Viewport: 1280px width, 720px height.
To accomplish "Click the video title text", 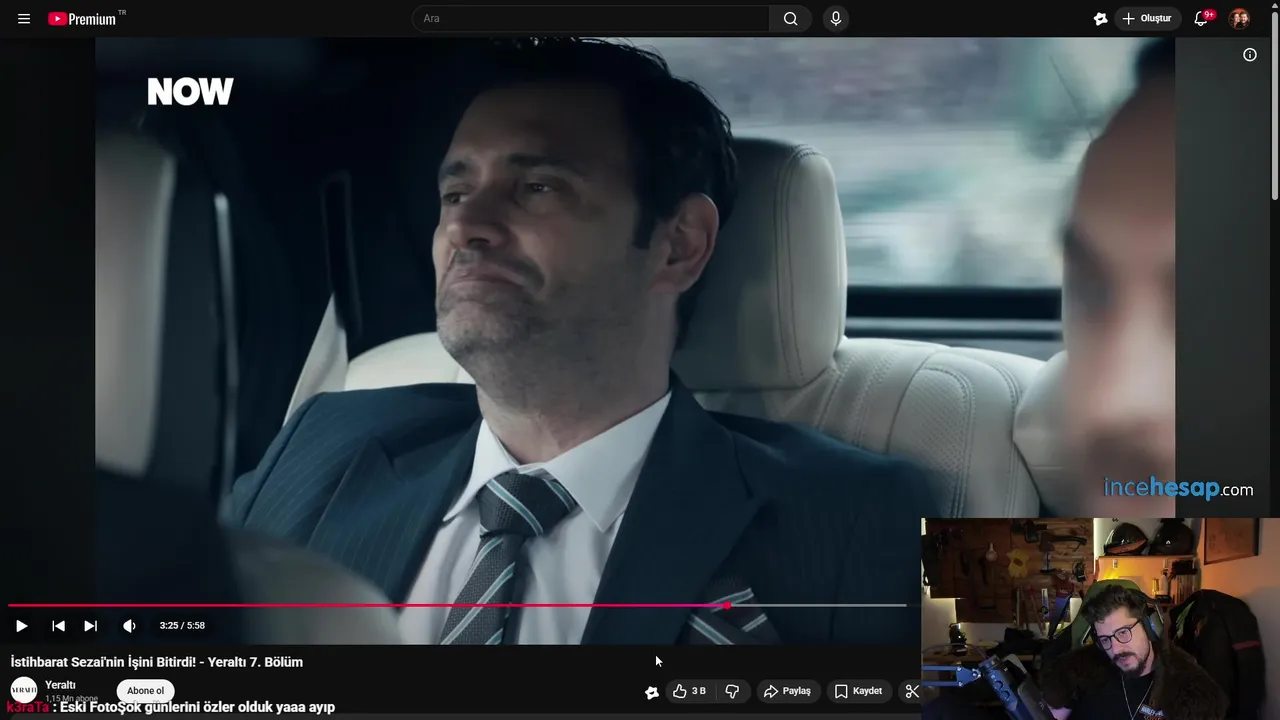I will 157,662.
